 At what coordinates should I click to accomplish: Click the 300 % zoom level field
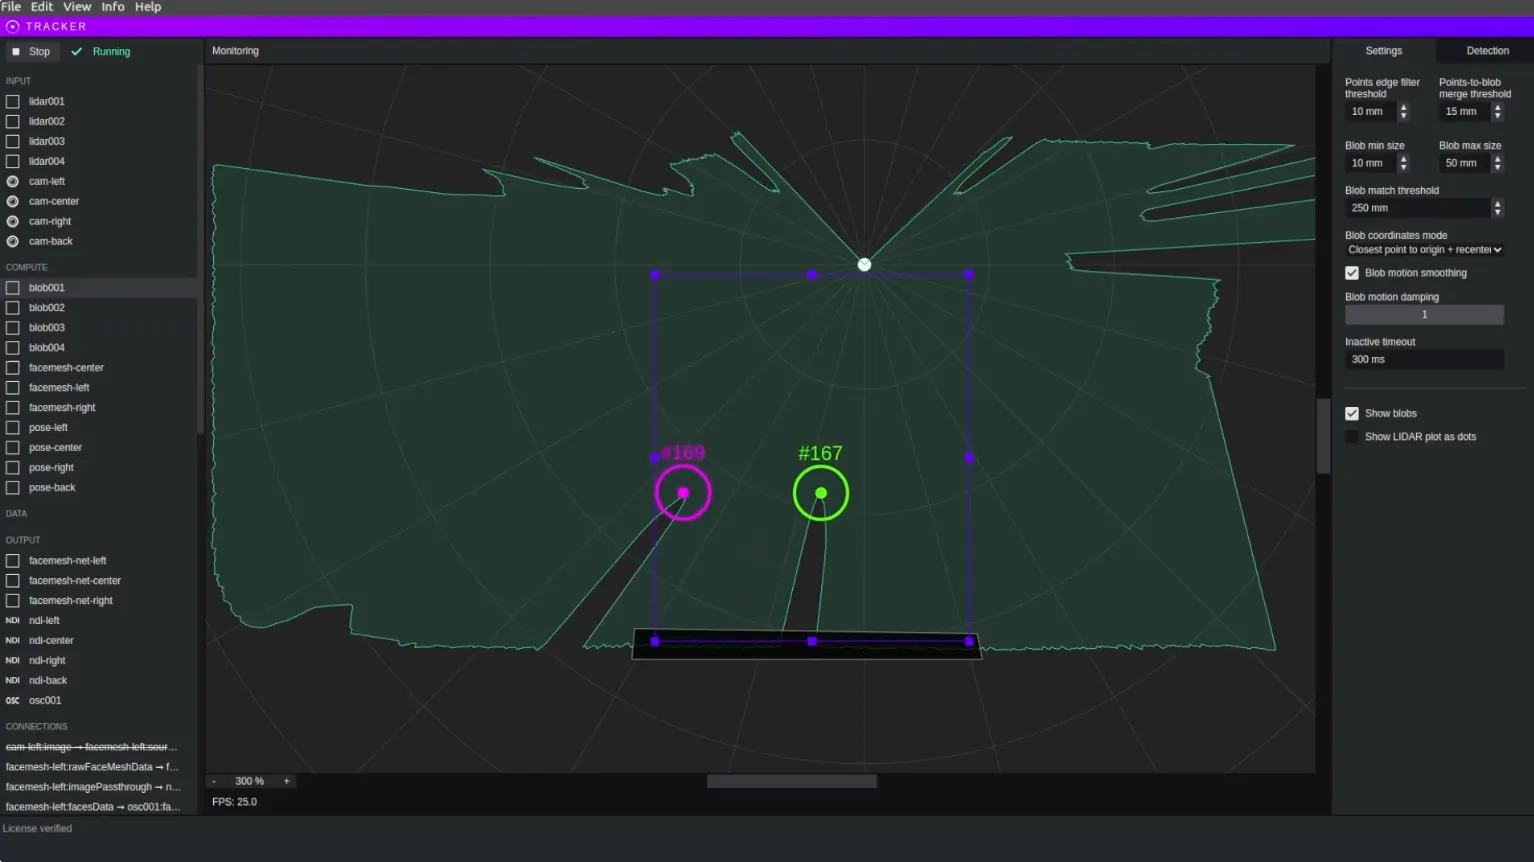pos(250,781)
